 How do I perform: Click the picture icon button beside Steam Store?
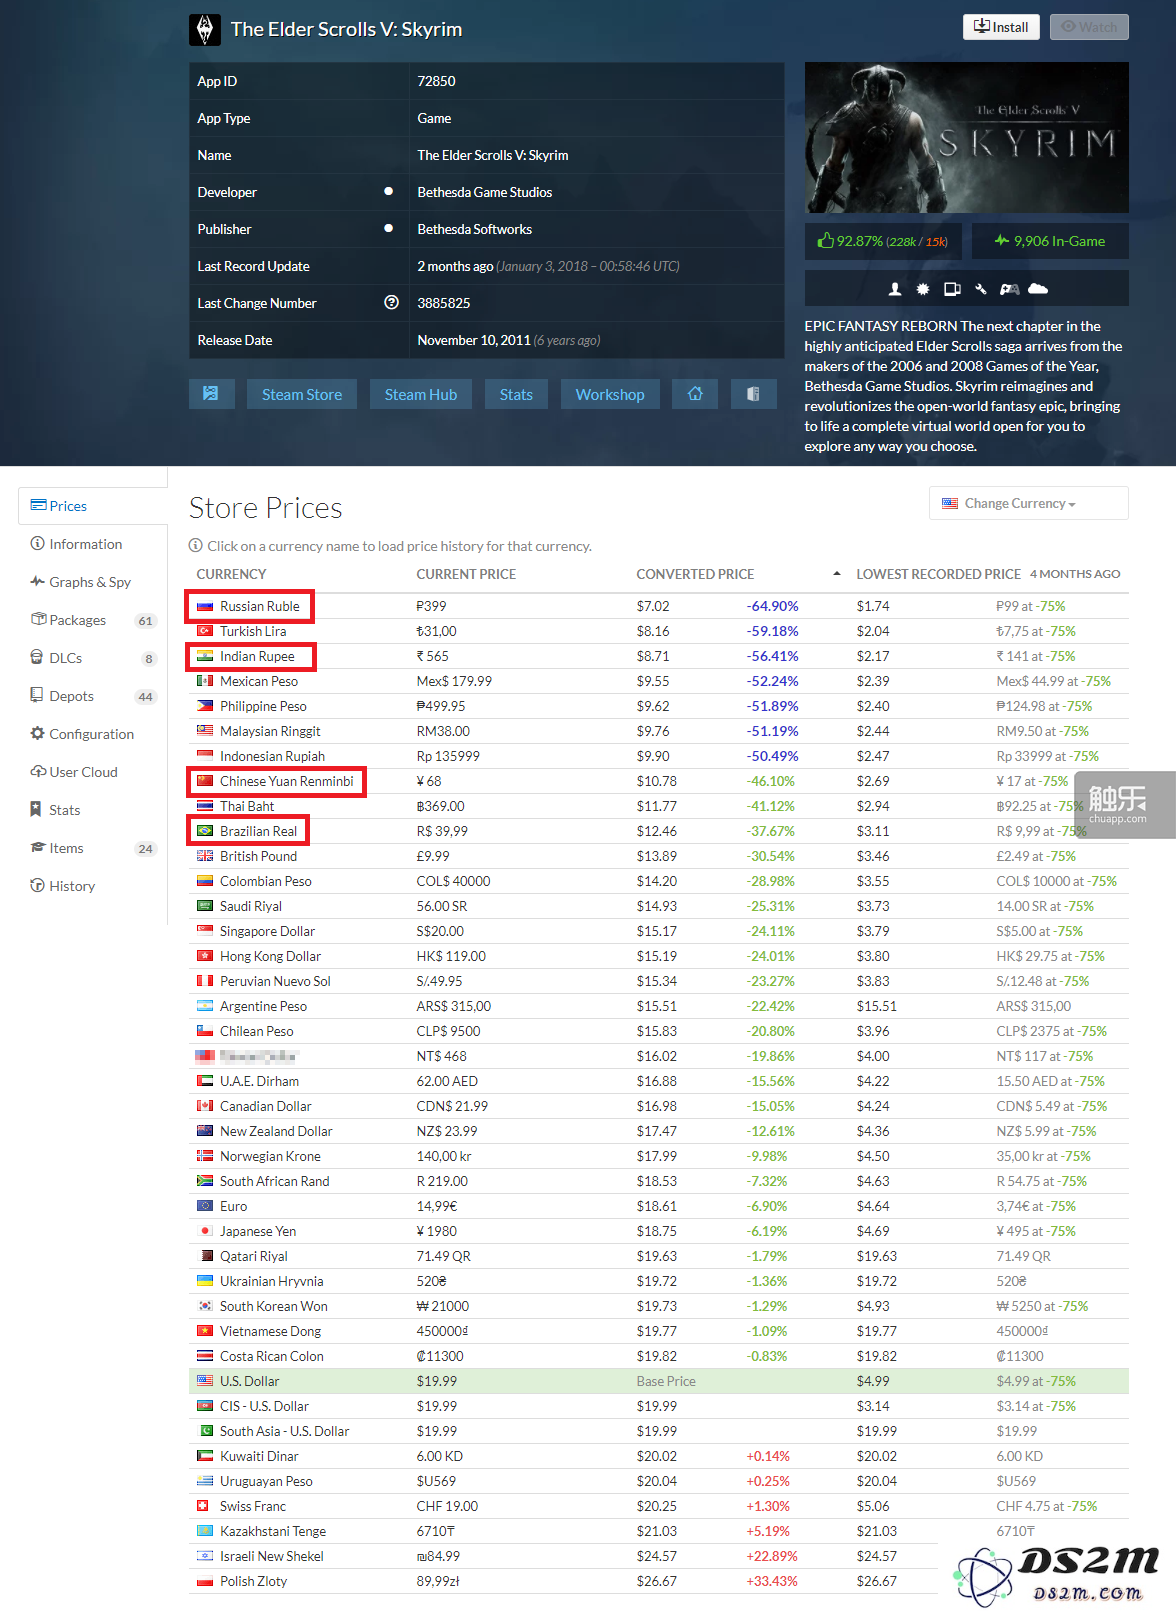211,394
